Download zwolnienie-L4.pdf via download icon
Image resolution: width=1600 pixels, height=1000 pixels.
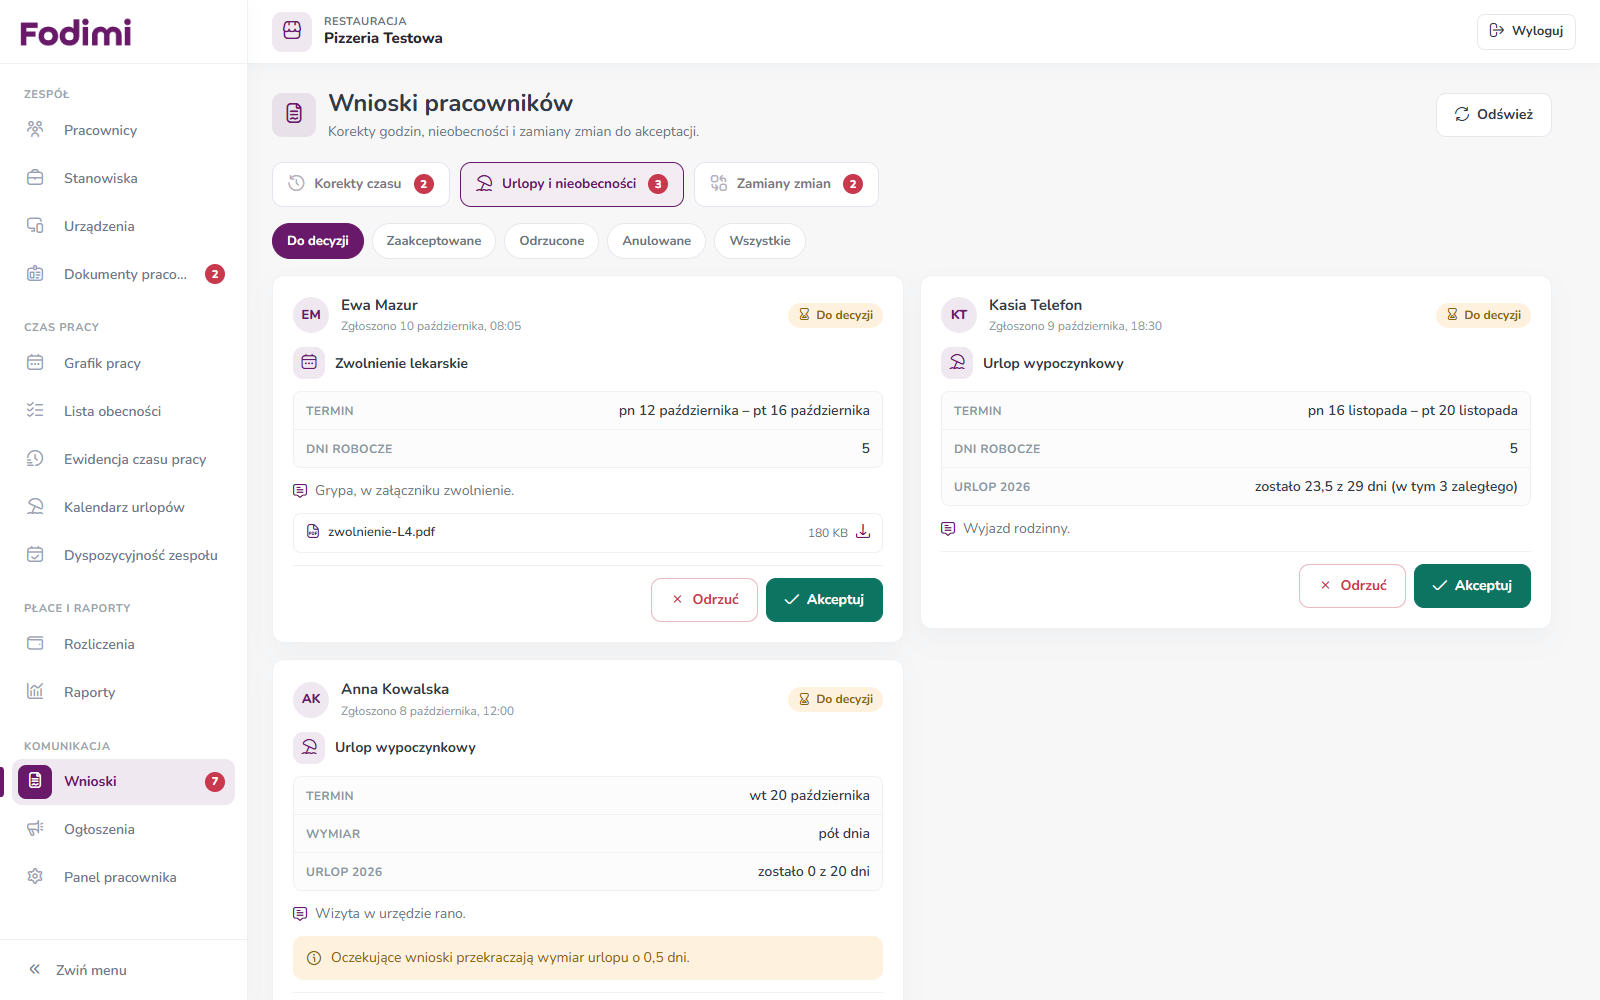pyautogui.click(x=863, y=532)
